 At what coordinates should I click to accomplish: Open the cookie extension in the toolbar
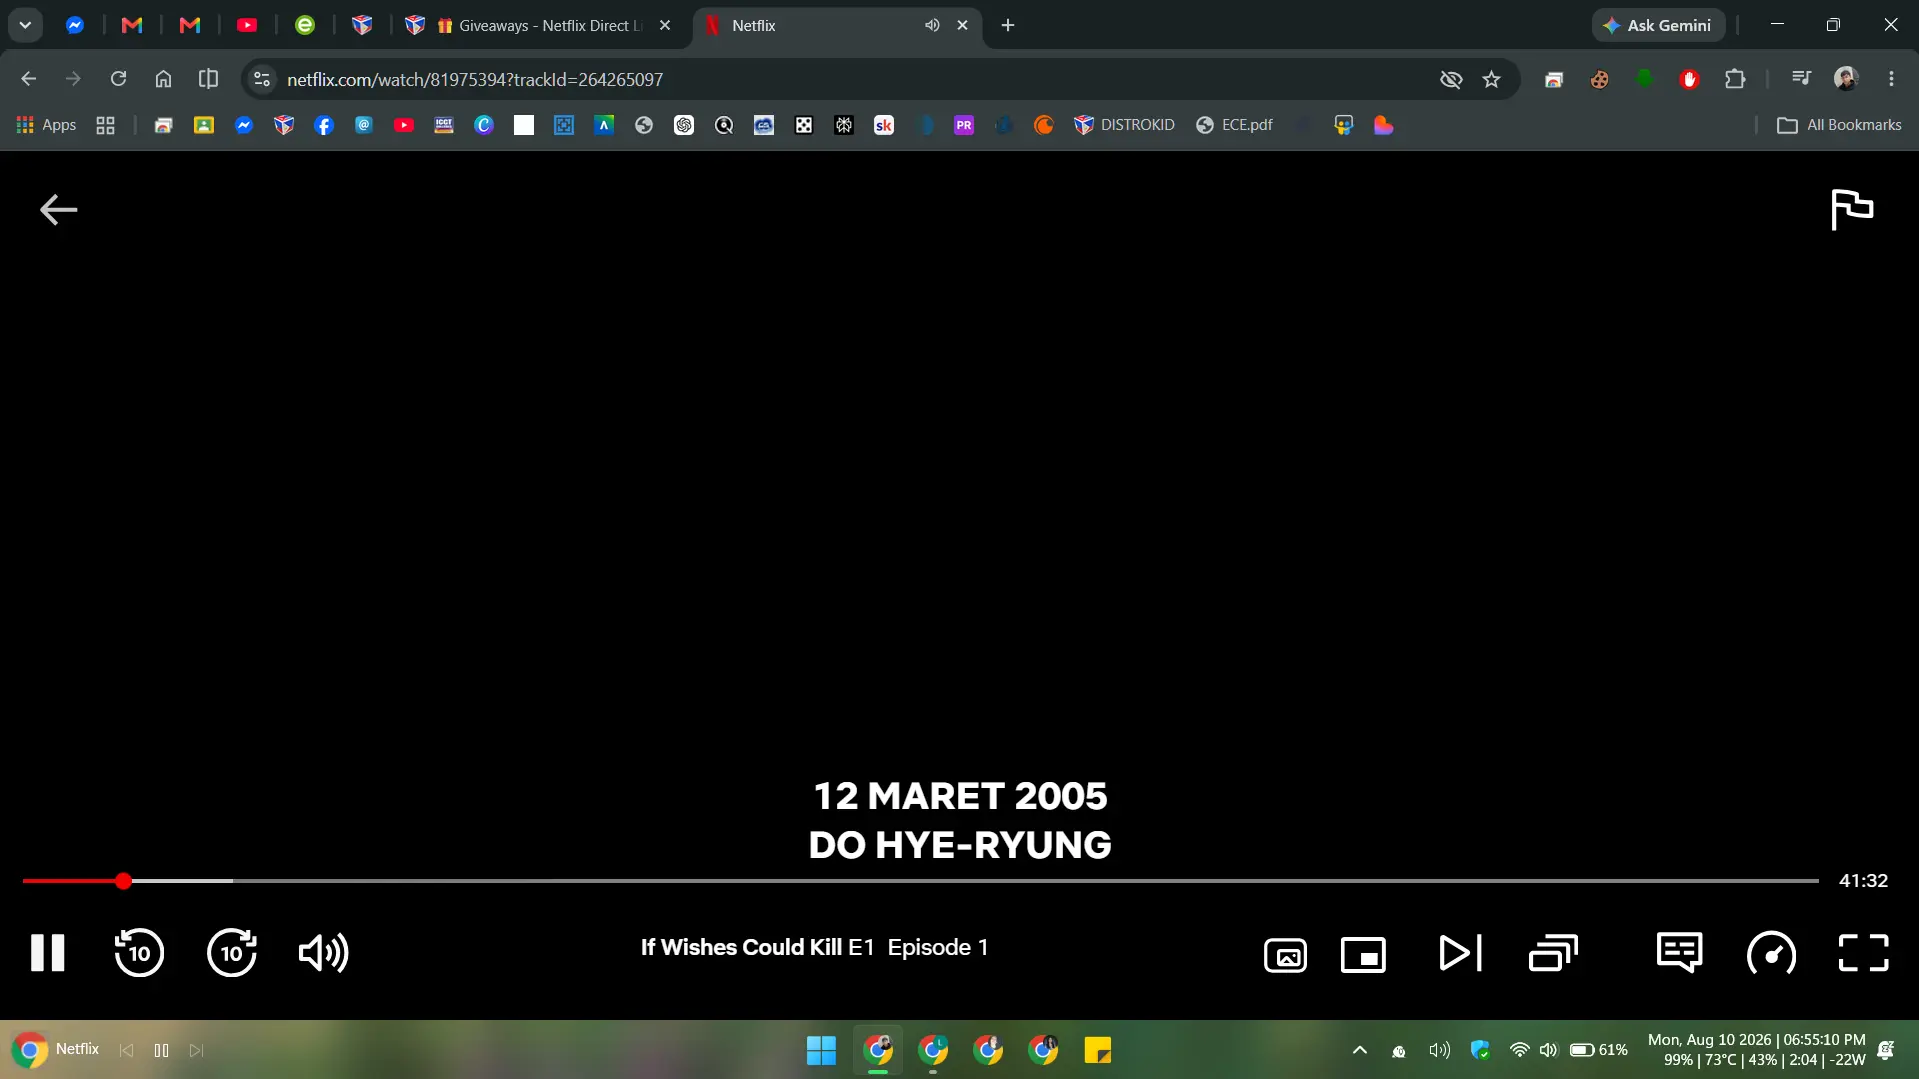click(1599, 79)
